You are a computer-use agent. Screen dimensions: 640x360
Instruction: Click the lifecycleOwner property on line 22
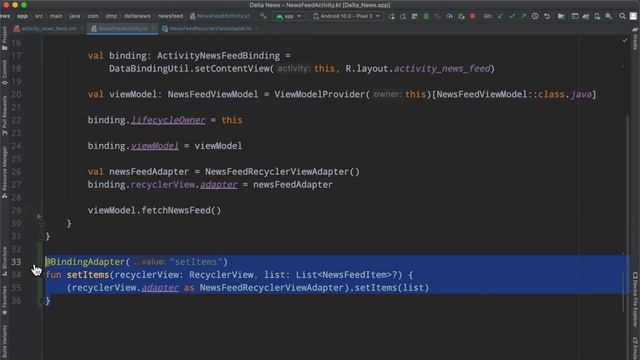[x=168, y=120]
